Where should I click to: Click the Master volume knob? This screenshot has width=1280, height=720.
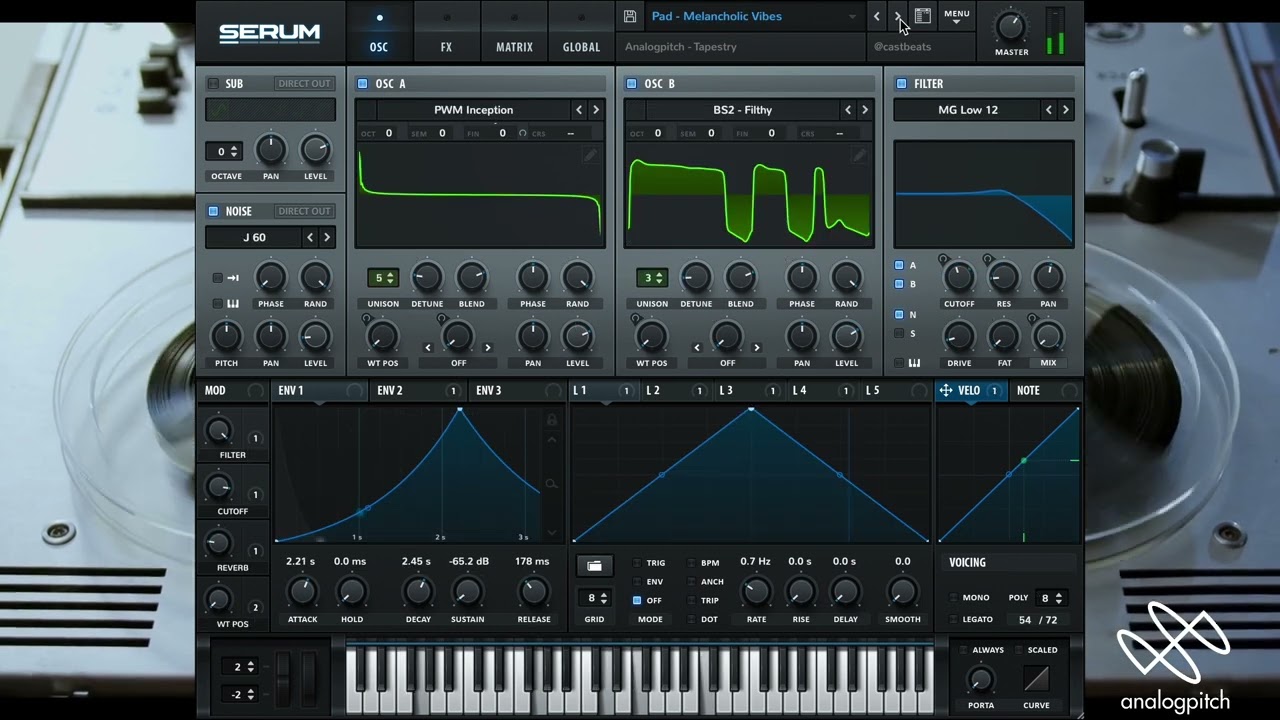click(1011, 27)
